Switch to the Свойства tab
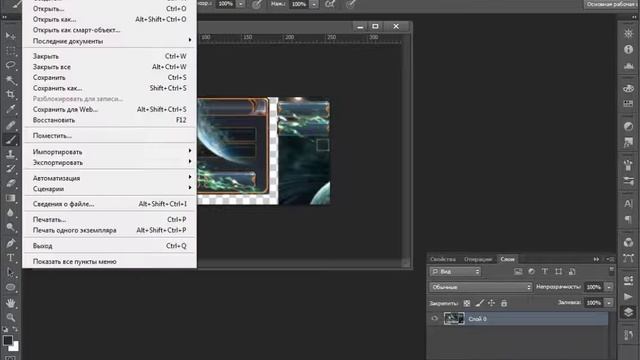This screenshot has height=360, width=640. coord(442,259)
